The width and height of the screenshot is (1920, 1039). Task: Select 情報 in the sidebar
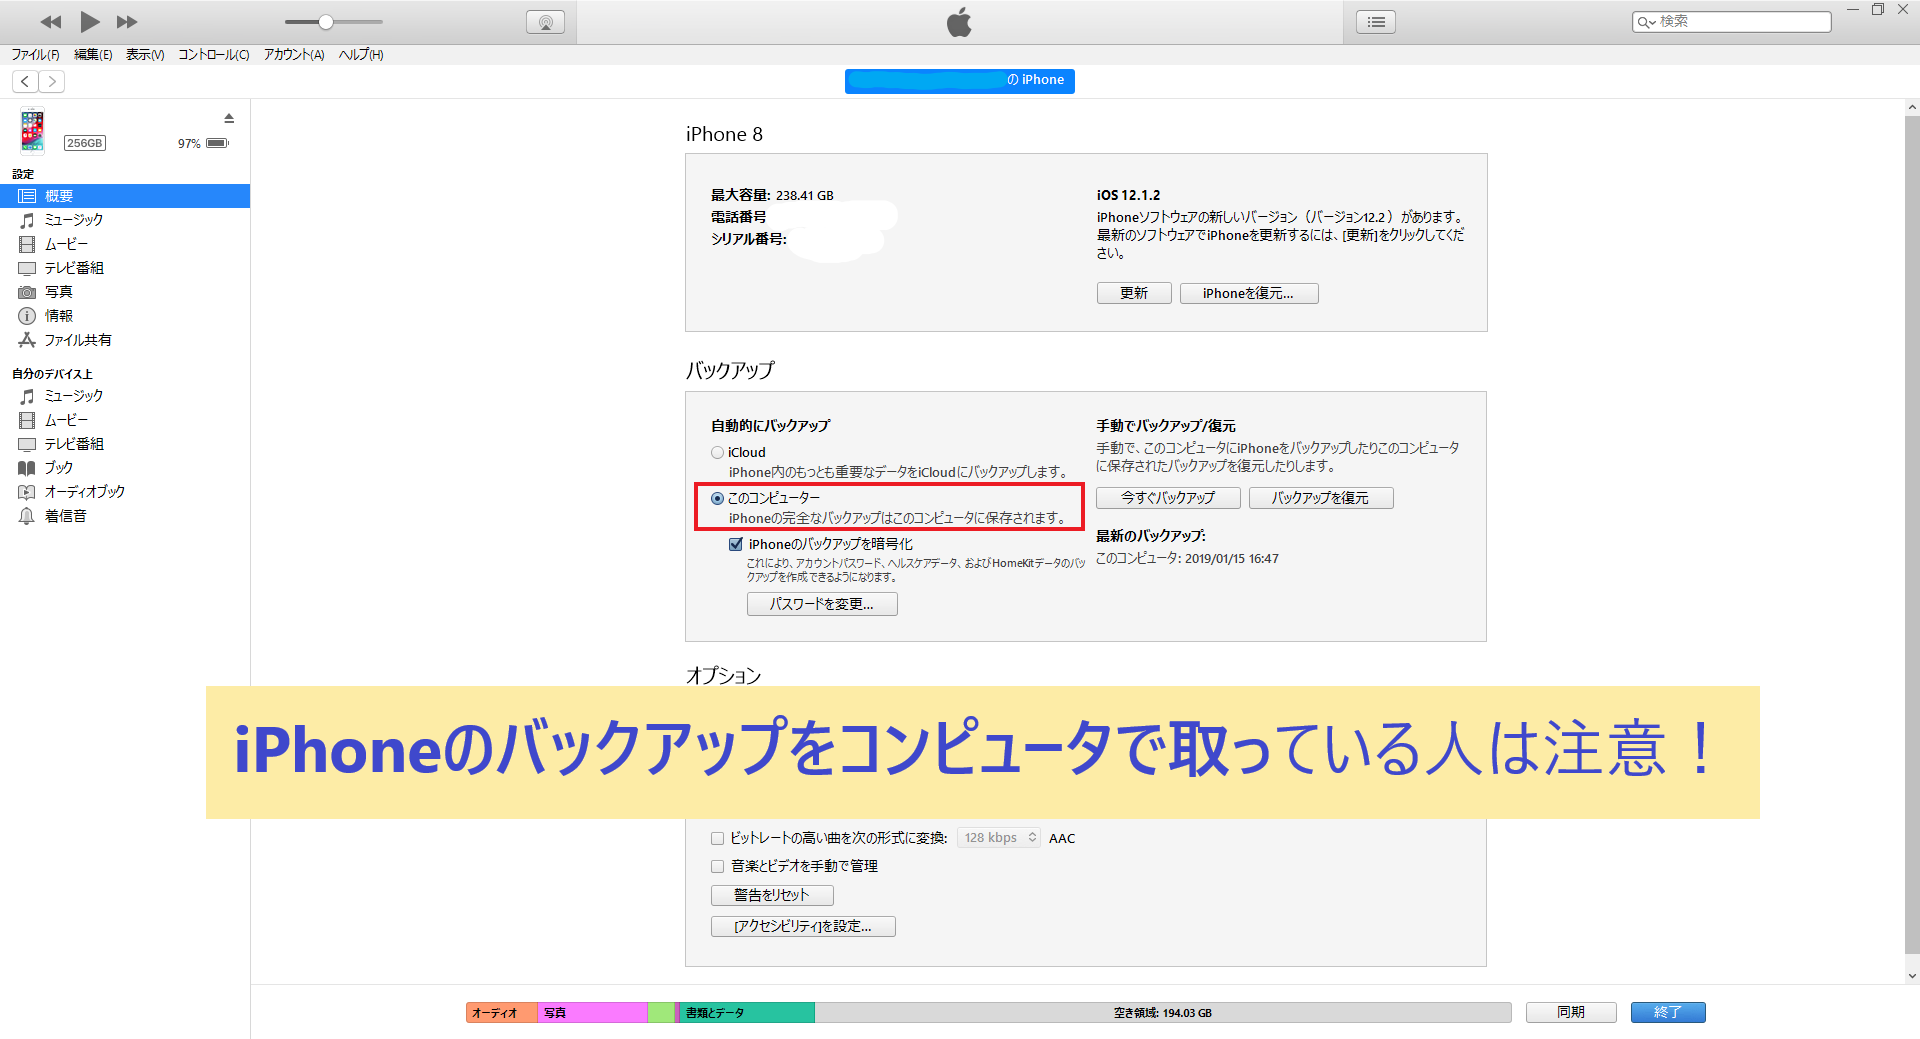125,316
